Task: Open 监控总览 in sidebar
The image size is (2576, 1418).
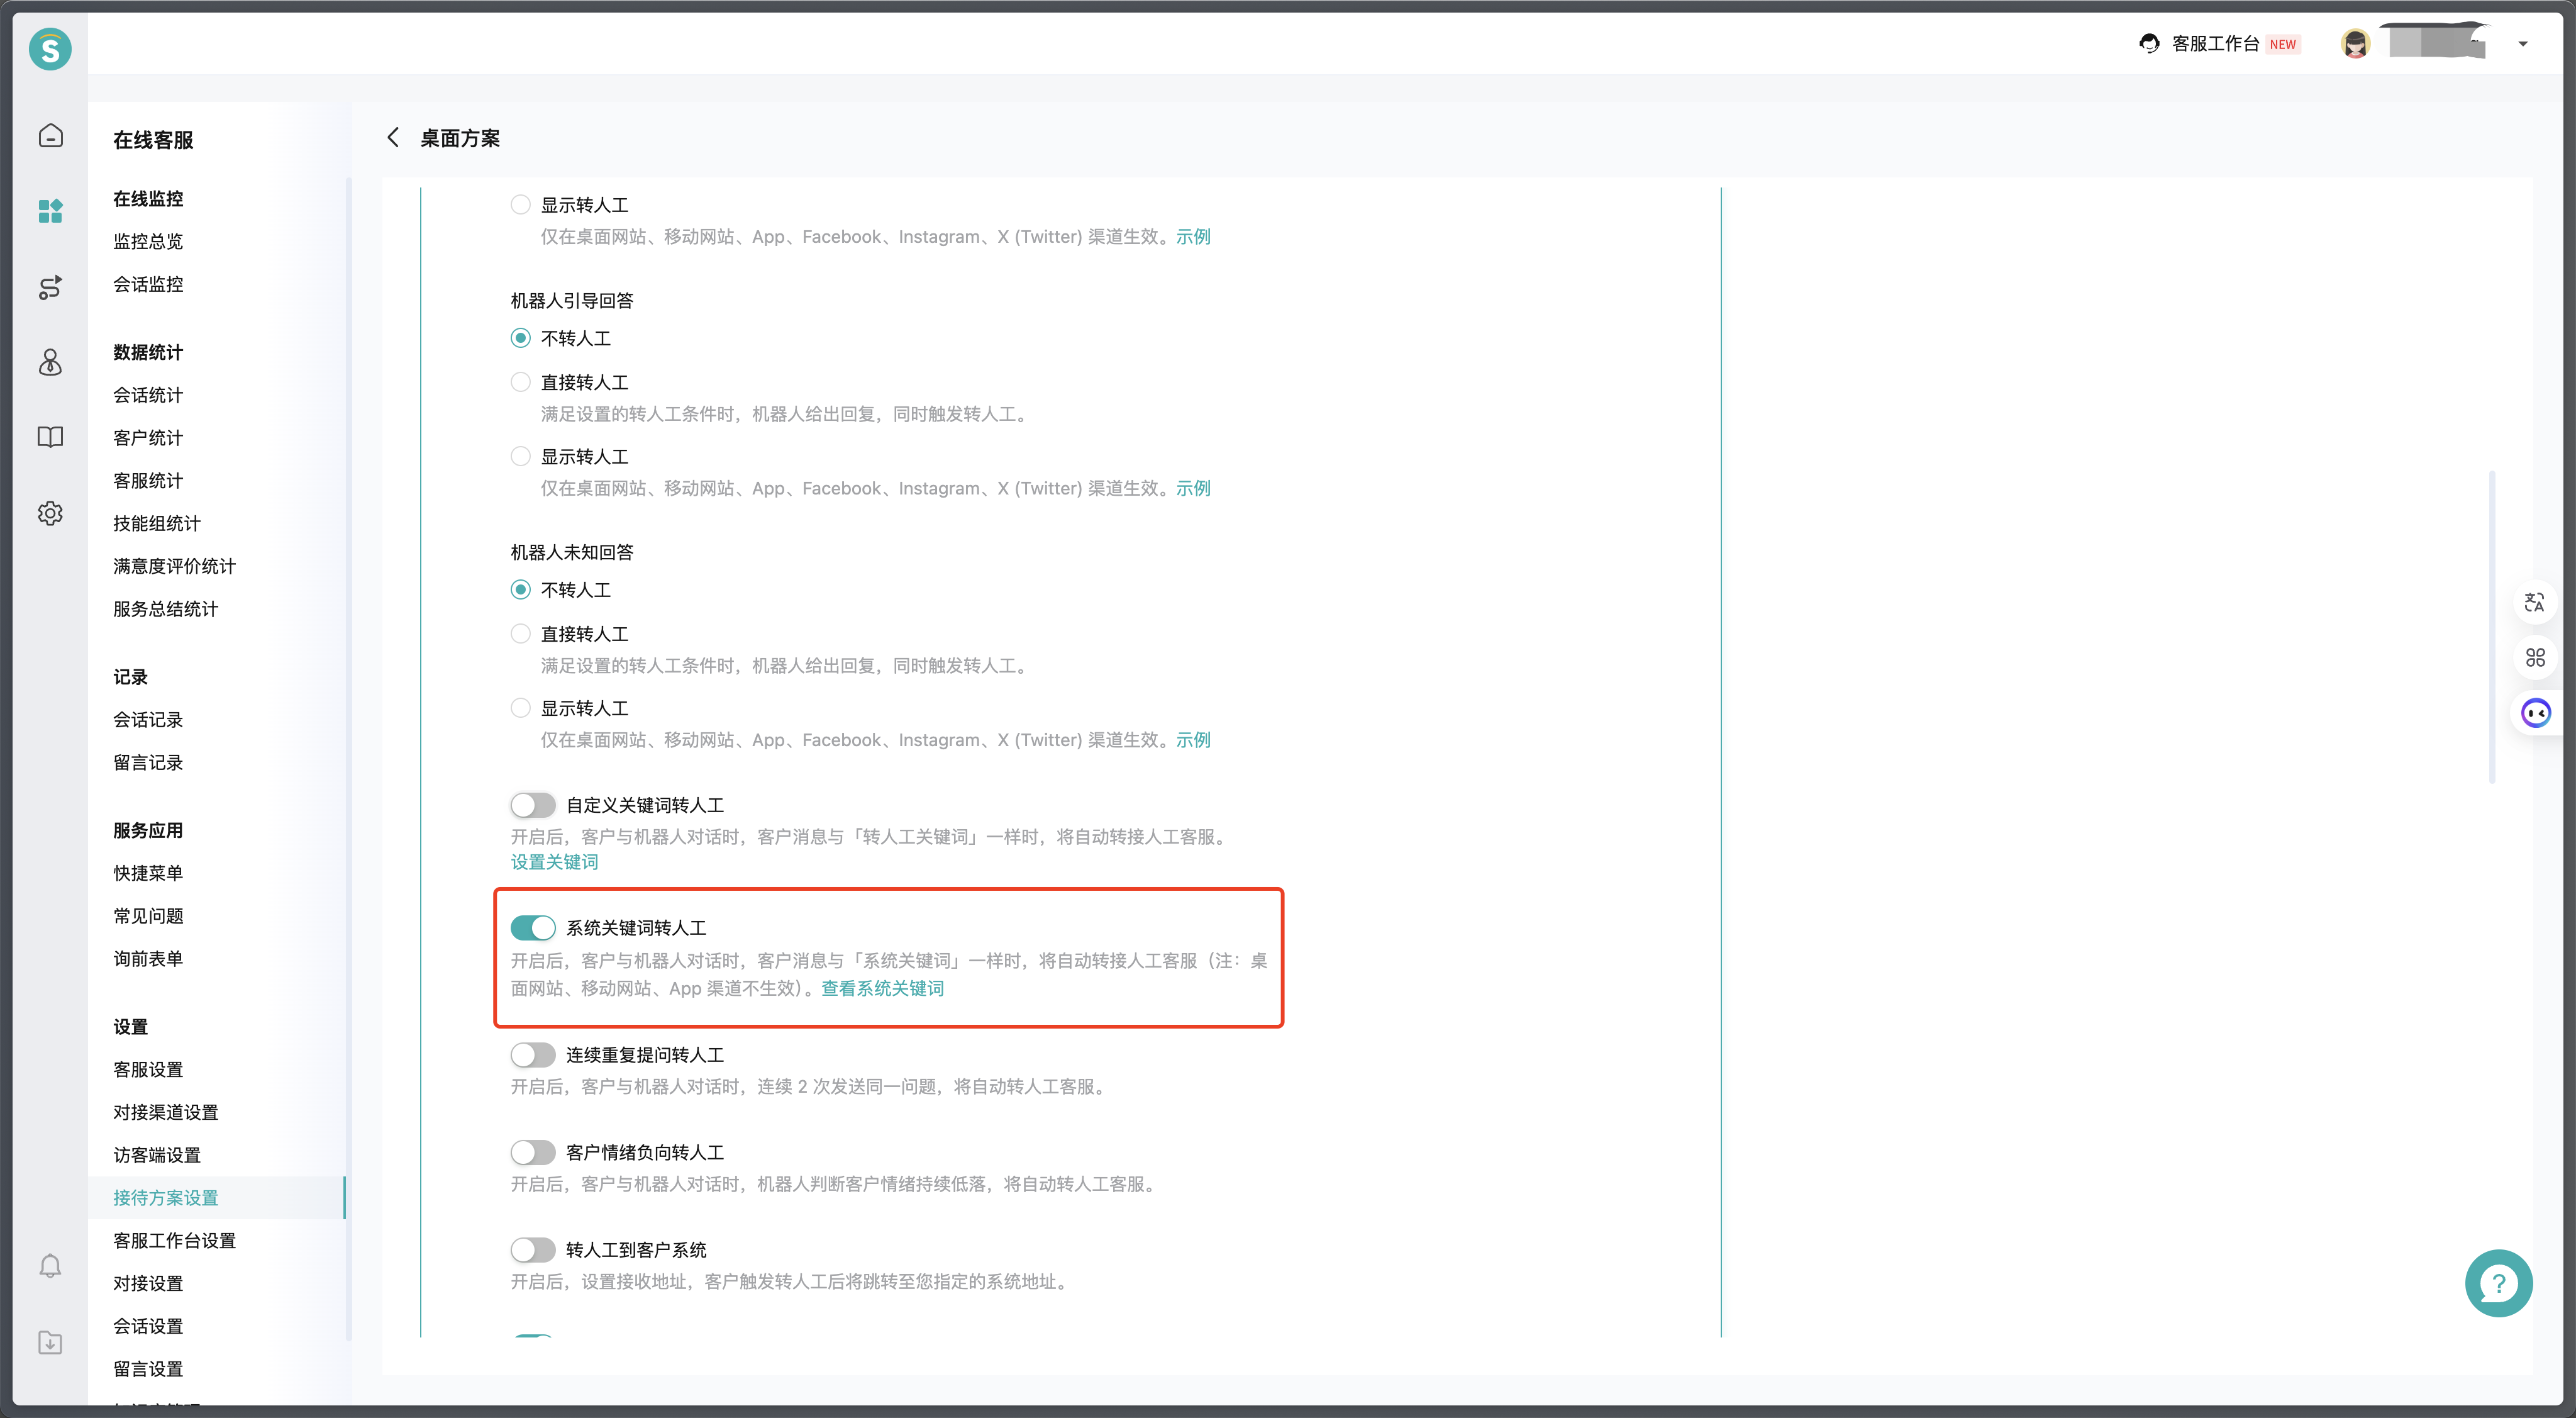Action: [x=148, y=241]
